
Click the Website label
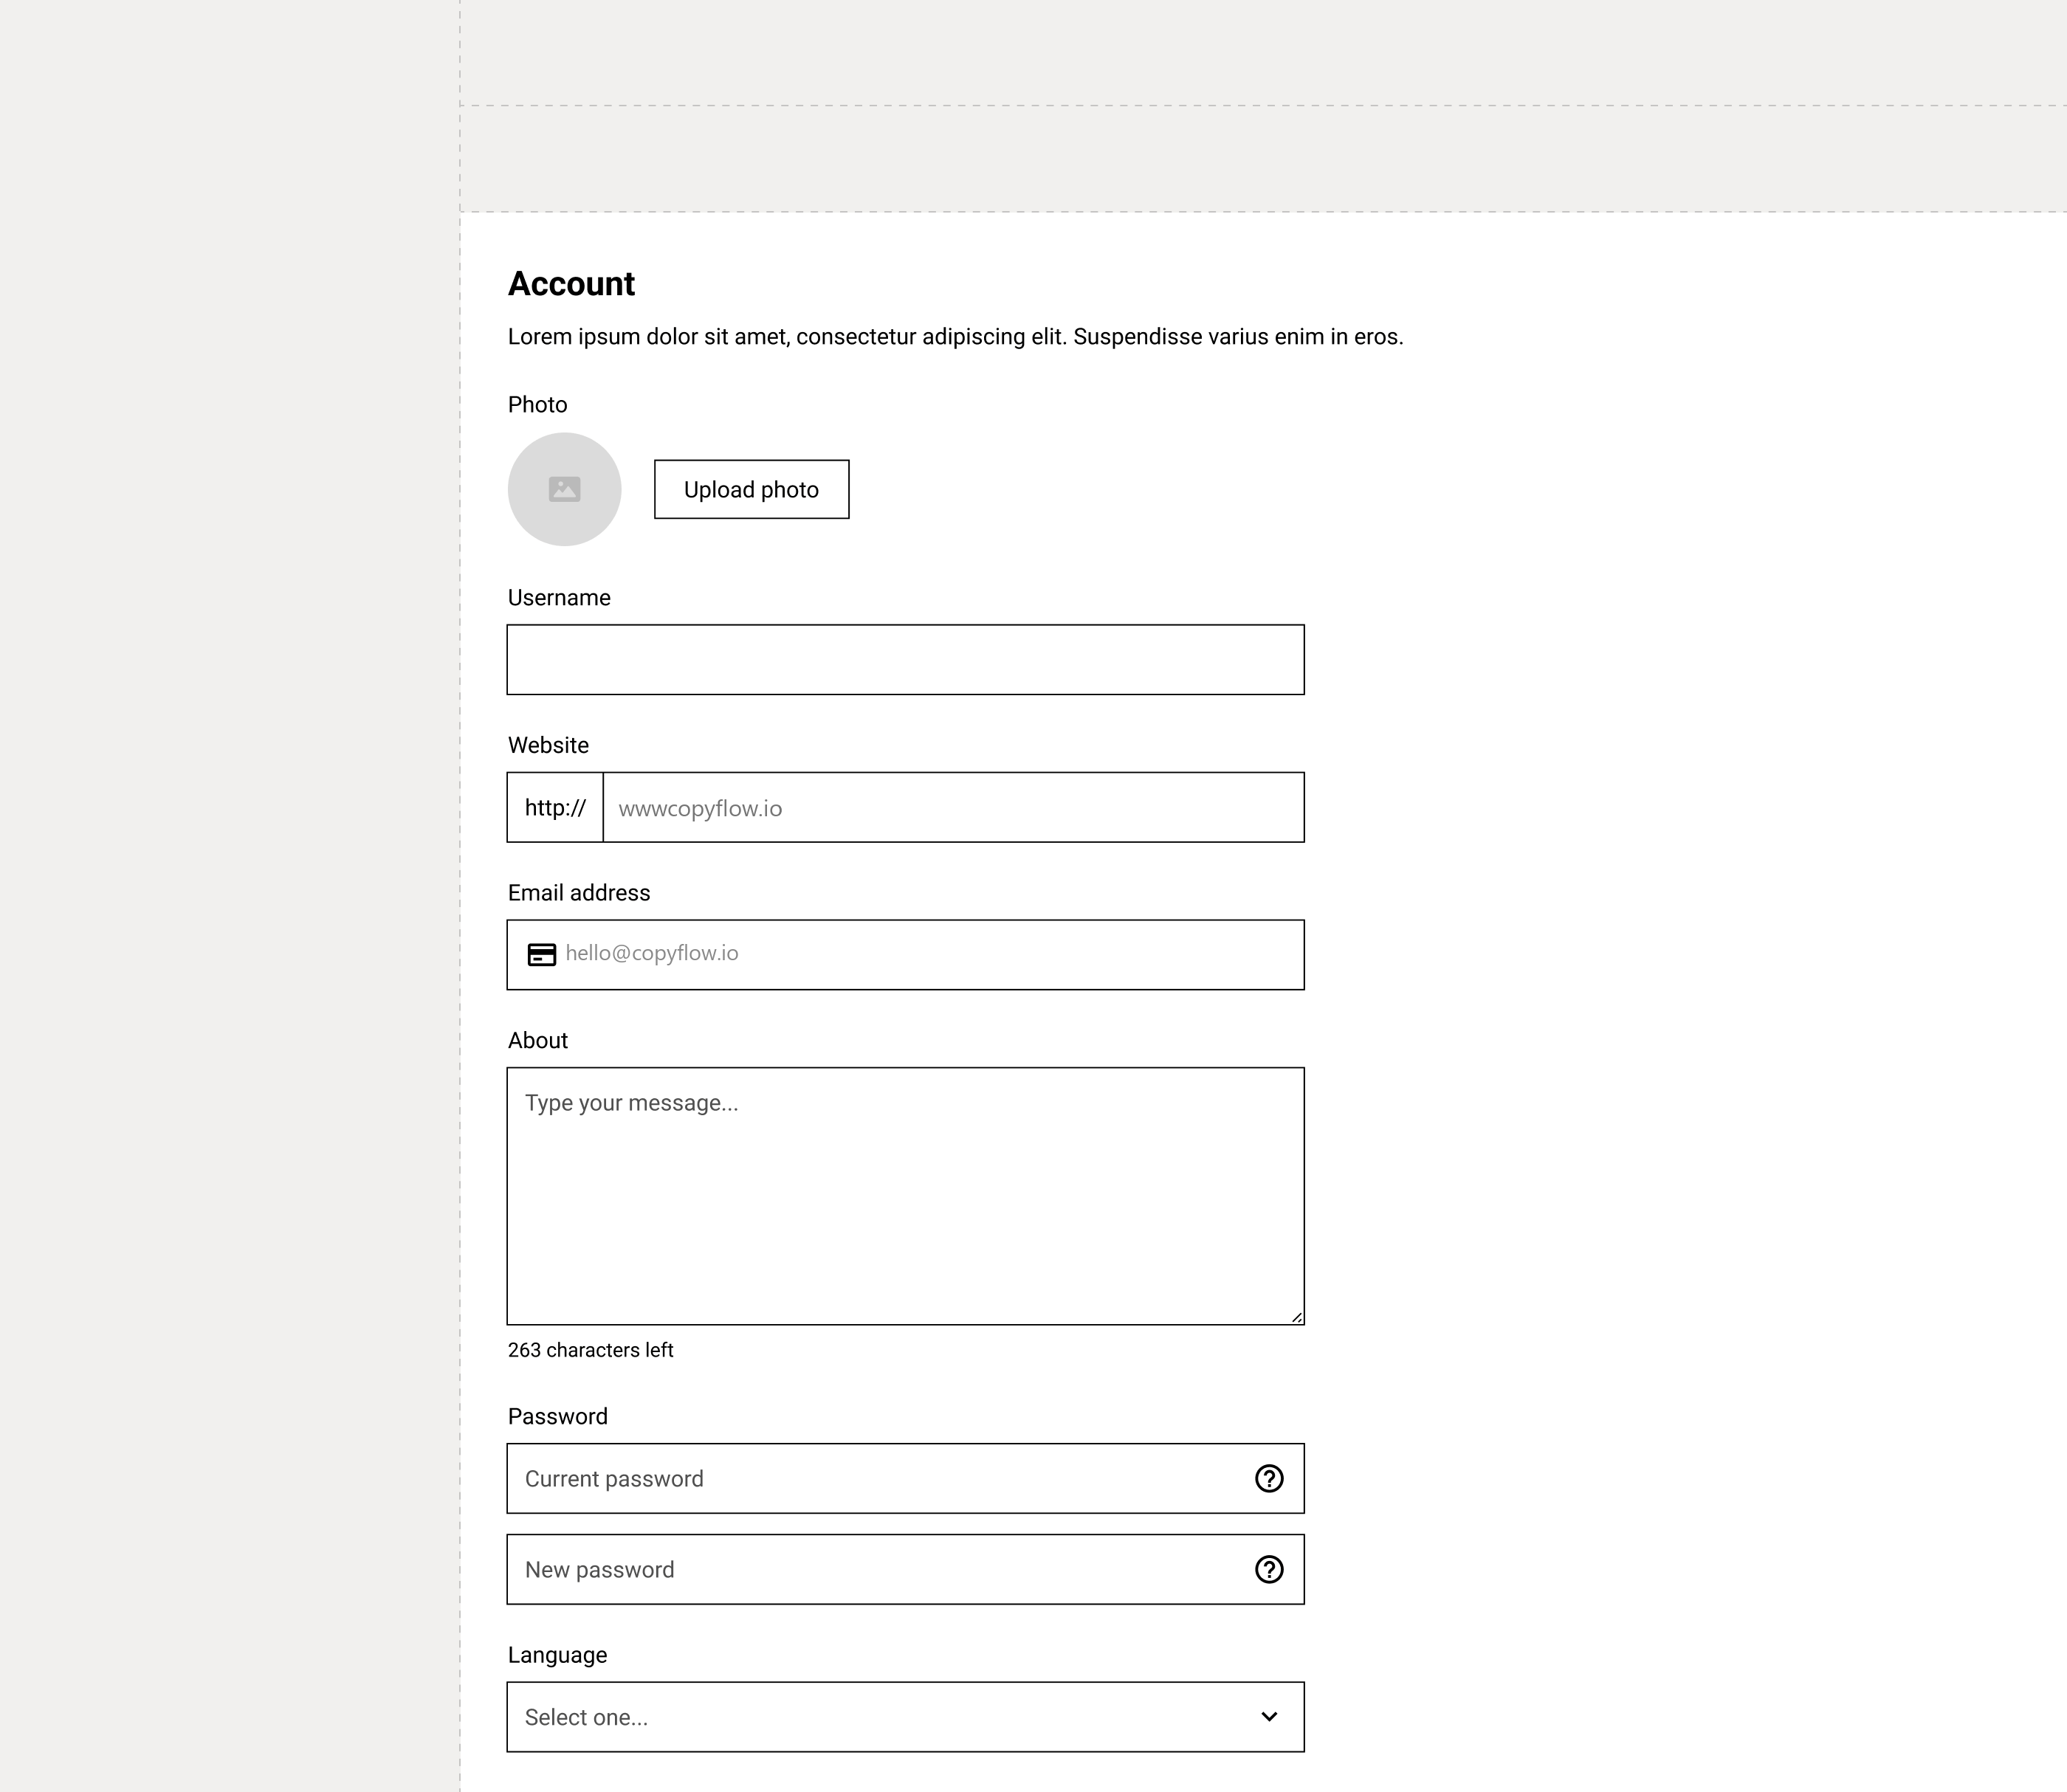point(548,745)
